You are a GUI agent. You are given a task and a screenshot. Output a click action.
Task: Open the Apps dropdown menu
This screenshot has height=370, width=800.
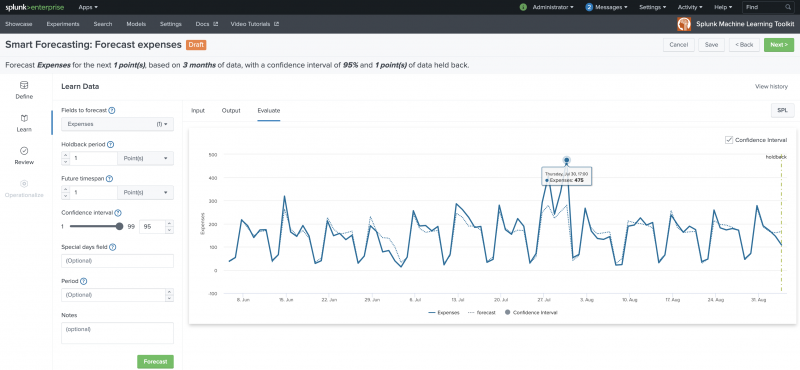(88, 7)
